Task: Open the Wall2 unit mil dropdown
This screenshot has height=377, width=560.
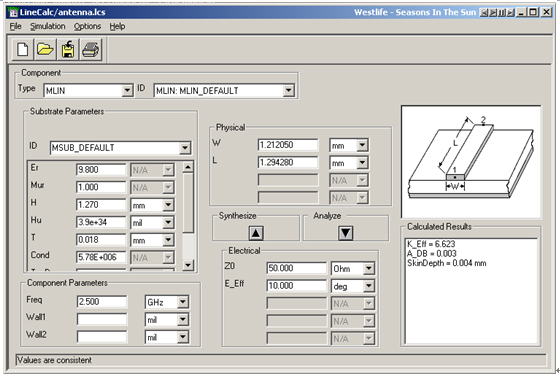Action: pos(182,337)
